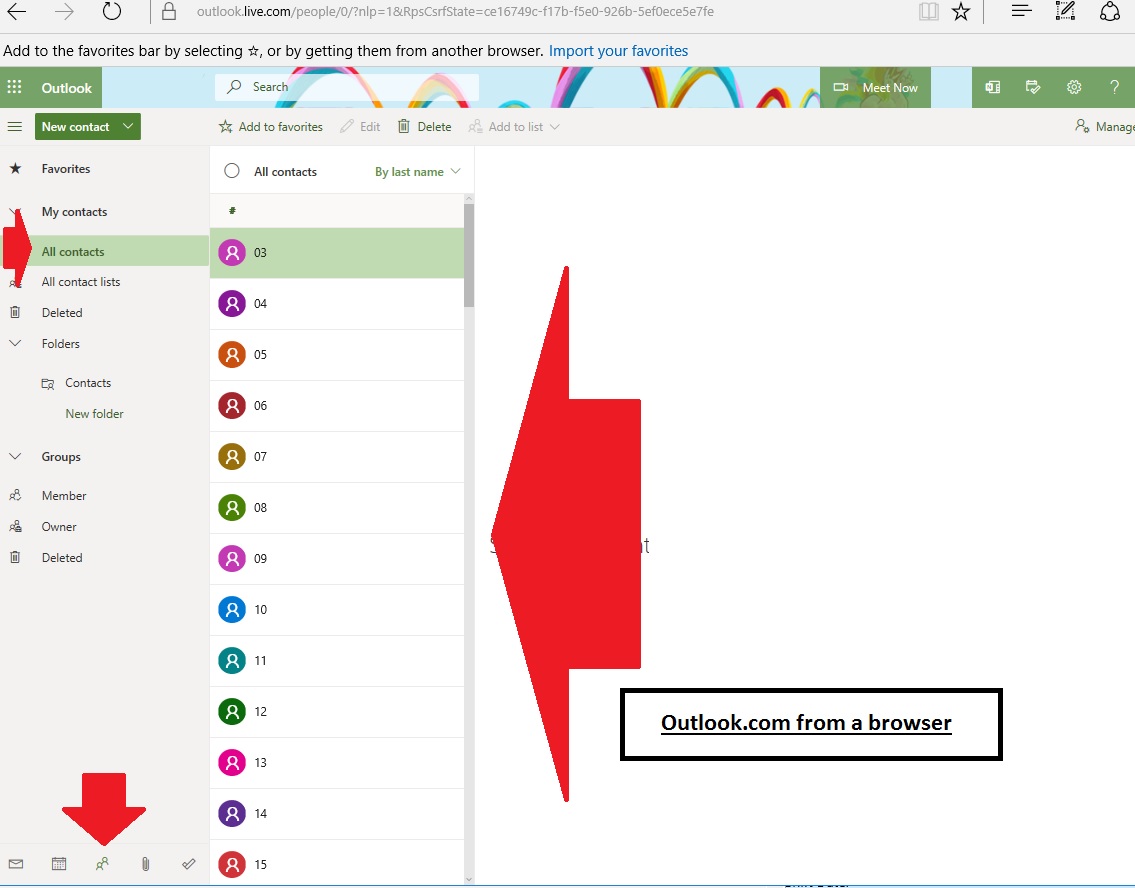Open Files via the paperclip icon

[145, 864]
